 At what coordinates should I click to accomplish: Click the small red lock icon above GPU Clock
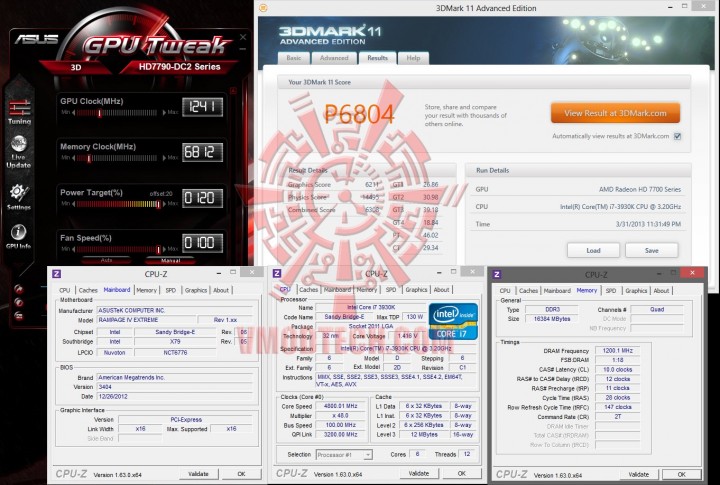click(233, 91)
